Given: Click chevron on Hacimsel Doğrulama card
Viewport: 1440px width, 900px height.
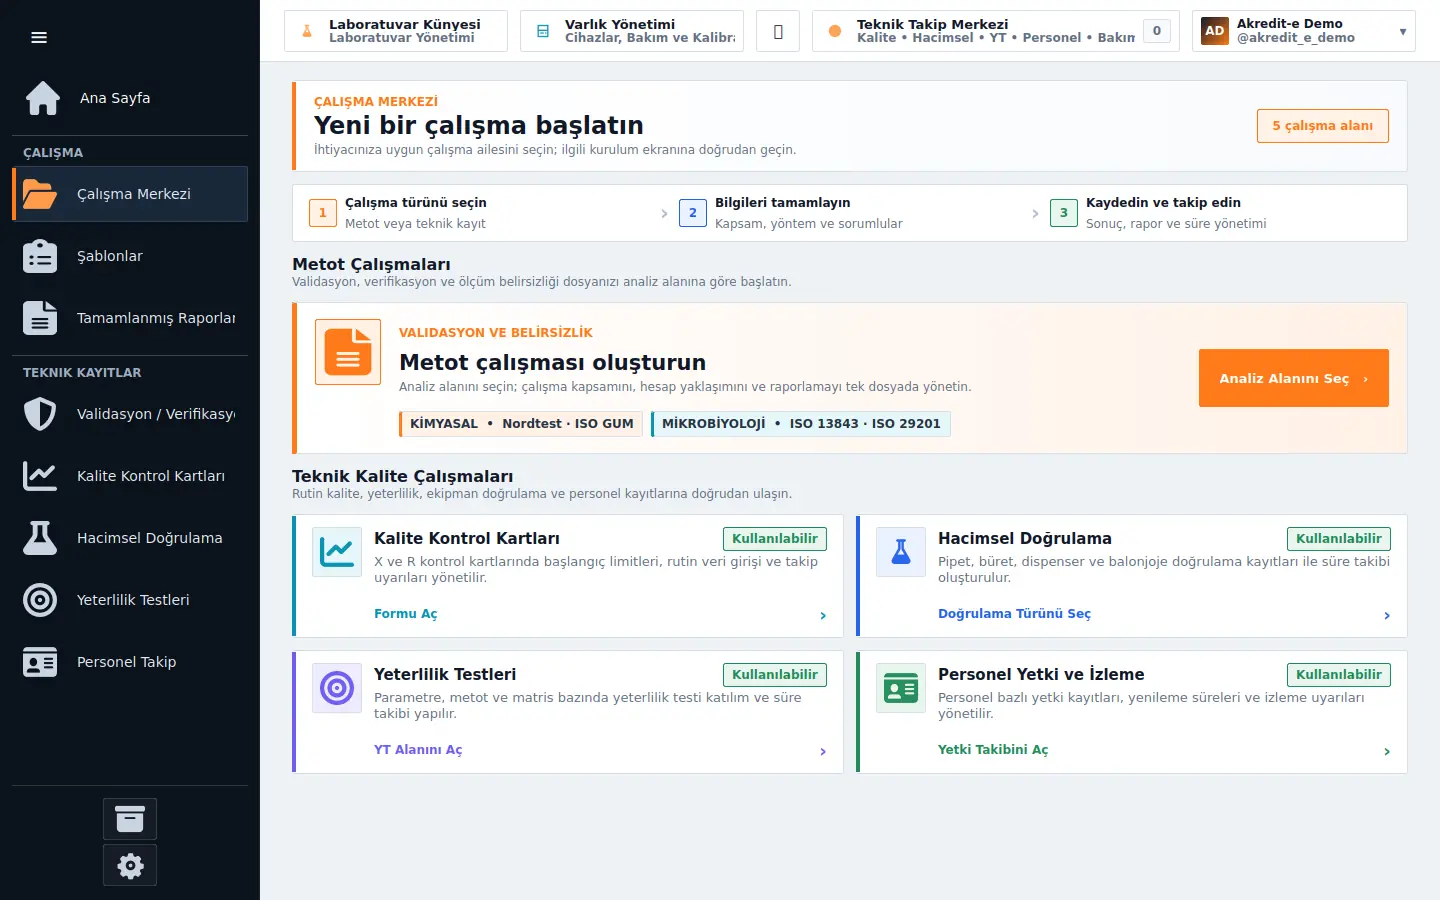Looking at the screenshot, I should [x=1387, y=615].
